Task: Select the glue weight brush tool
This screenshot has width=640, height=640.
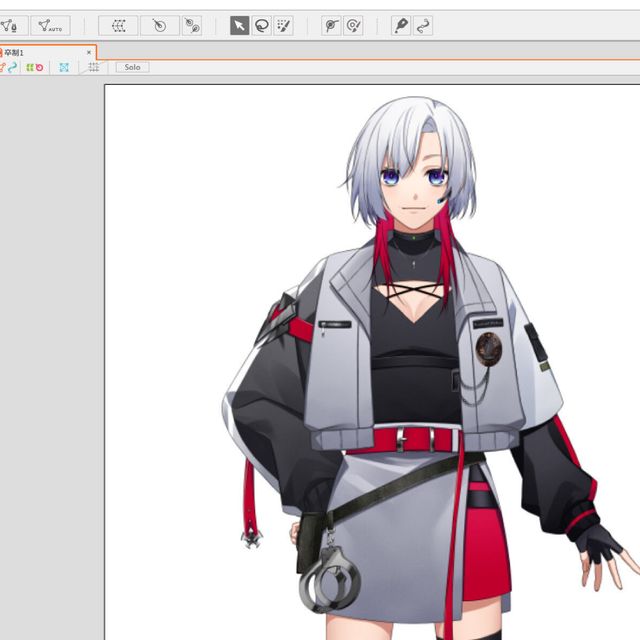Action: [x=353, y=26]
